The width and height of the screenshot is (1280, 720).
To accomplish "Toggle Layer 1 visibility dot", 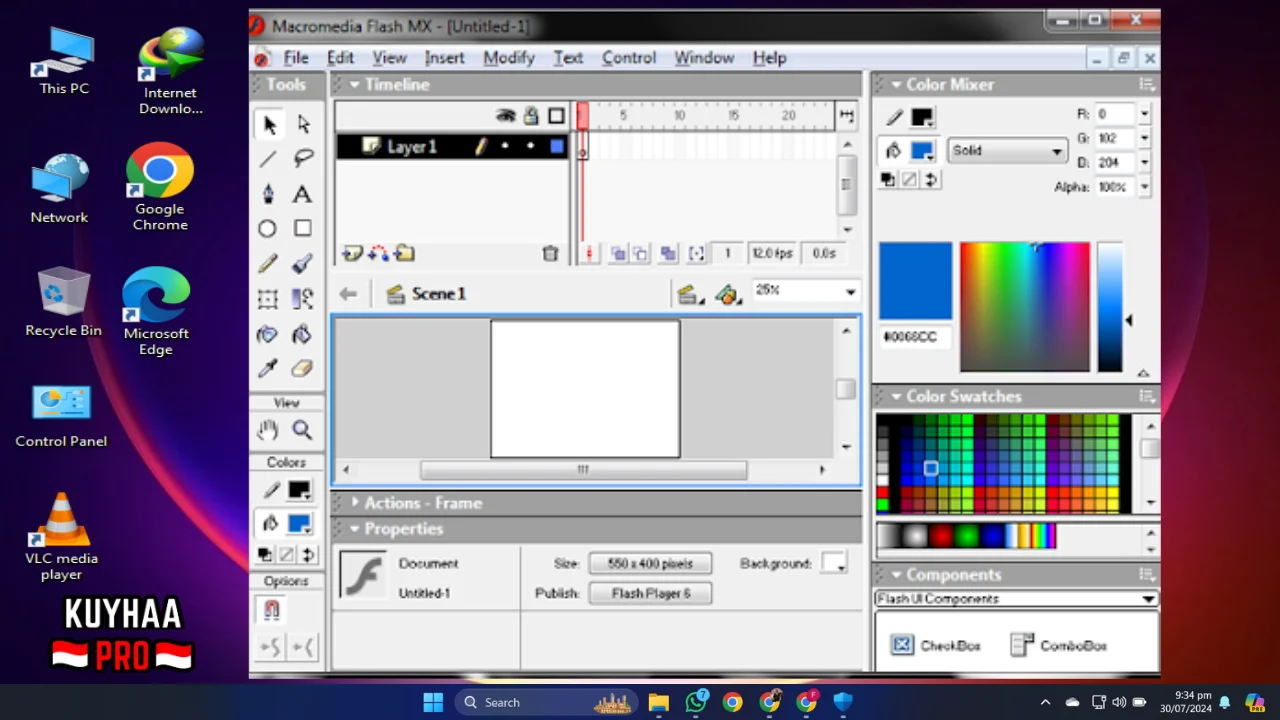I will 505,147.
